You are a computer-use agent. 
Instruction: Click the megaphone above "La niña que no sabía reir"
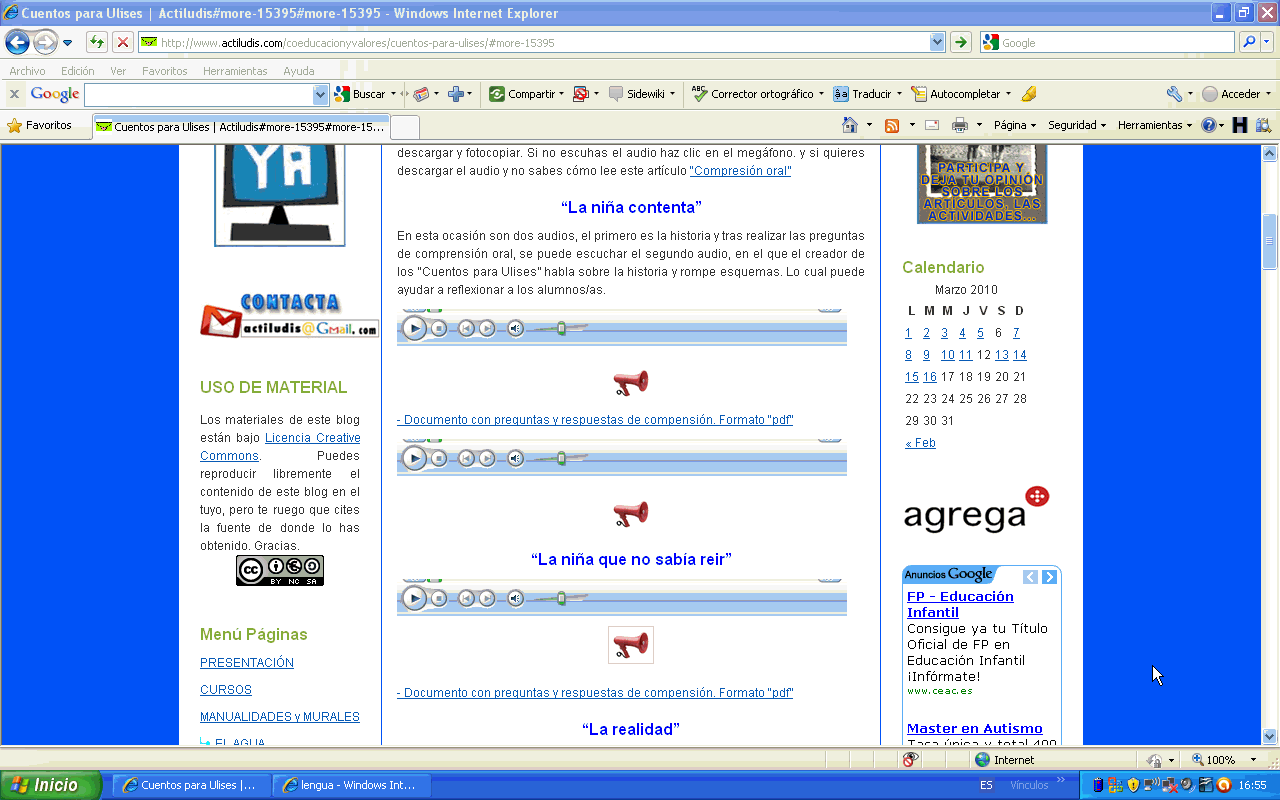pos(631,514)
